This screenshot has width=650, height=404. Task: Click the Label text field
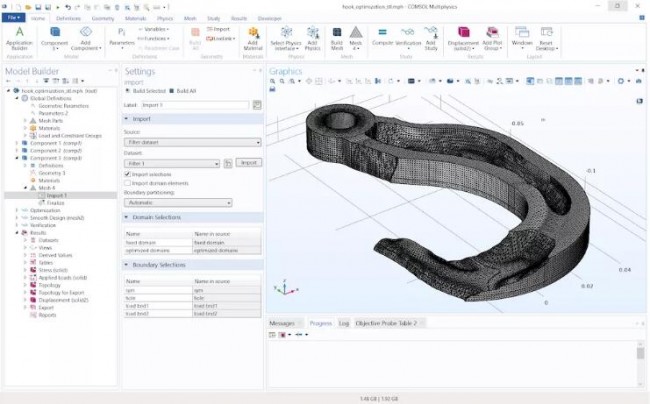point(195,104)
